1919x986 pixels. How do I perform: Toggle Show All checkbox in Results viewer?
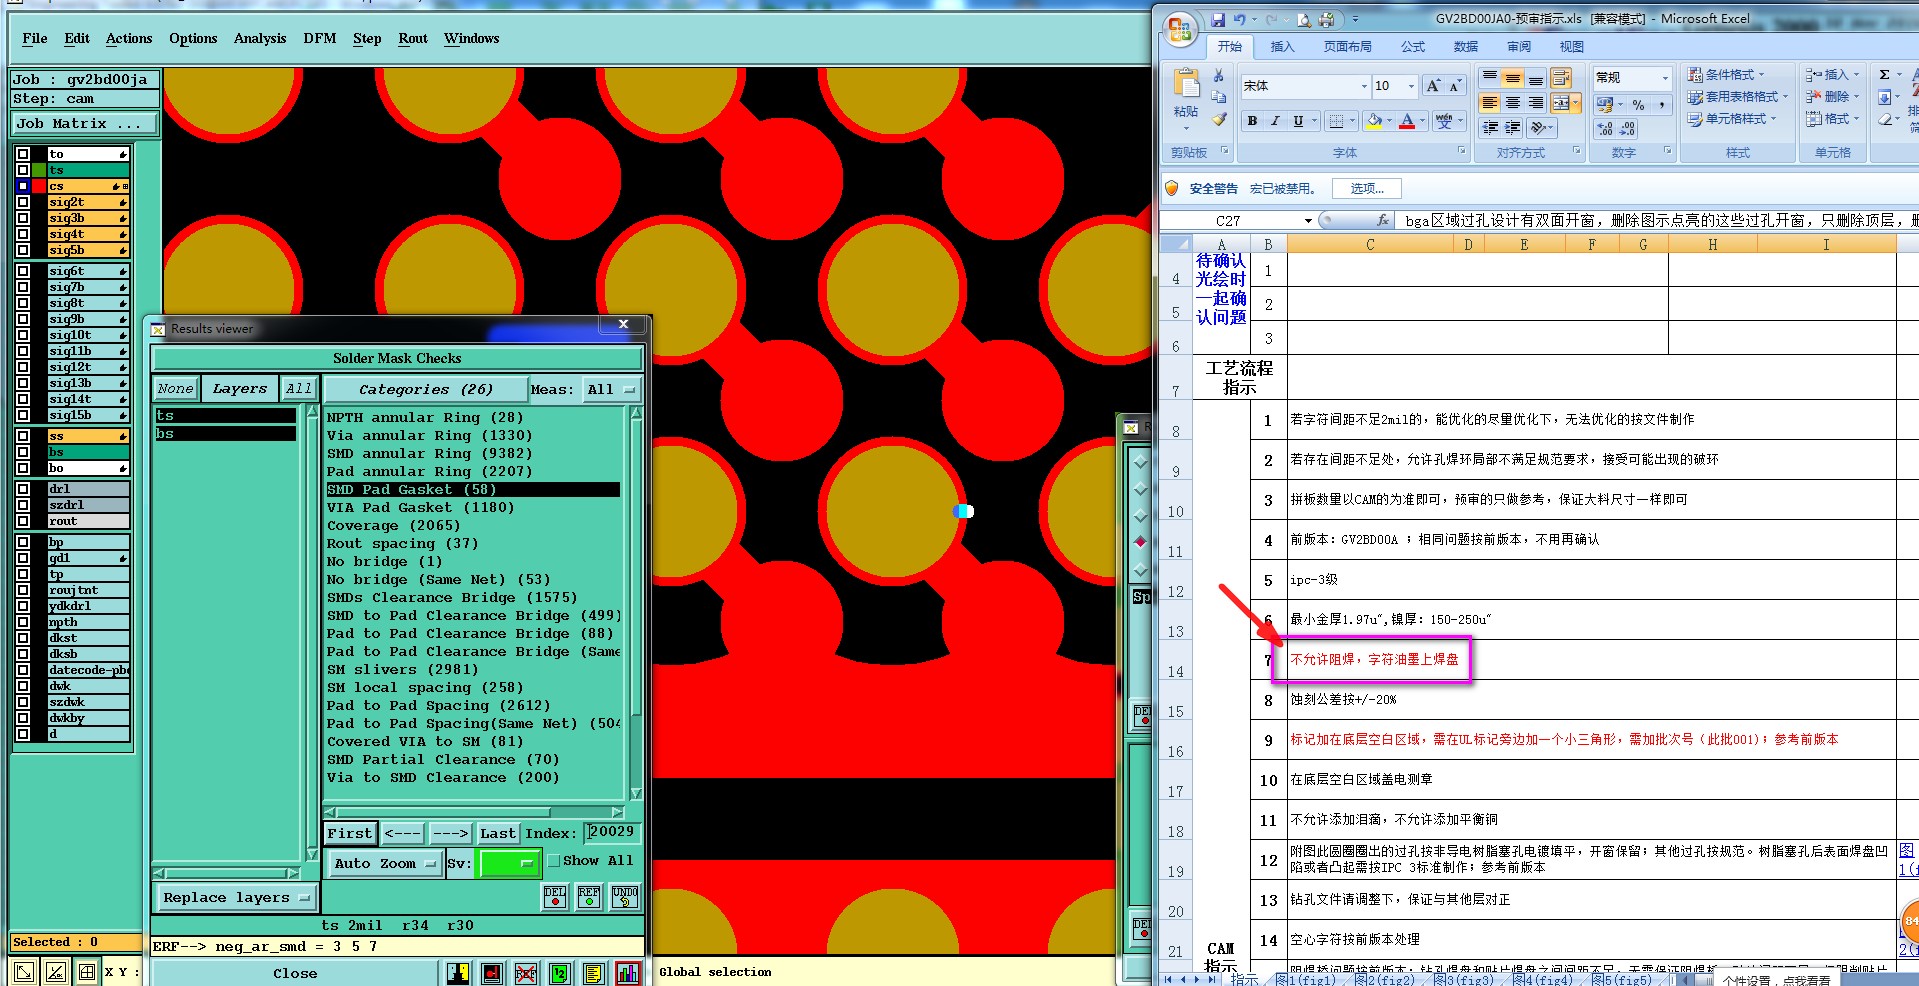coord(553,861)
